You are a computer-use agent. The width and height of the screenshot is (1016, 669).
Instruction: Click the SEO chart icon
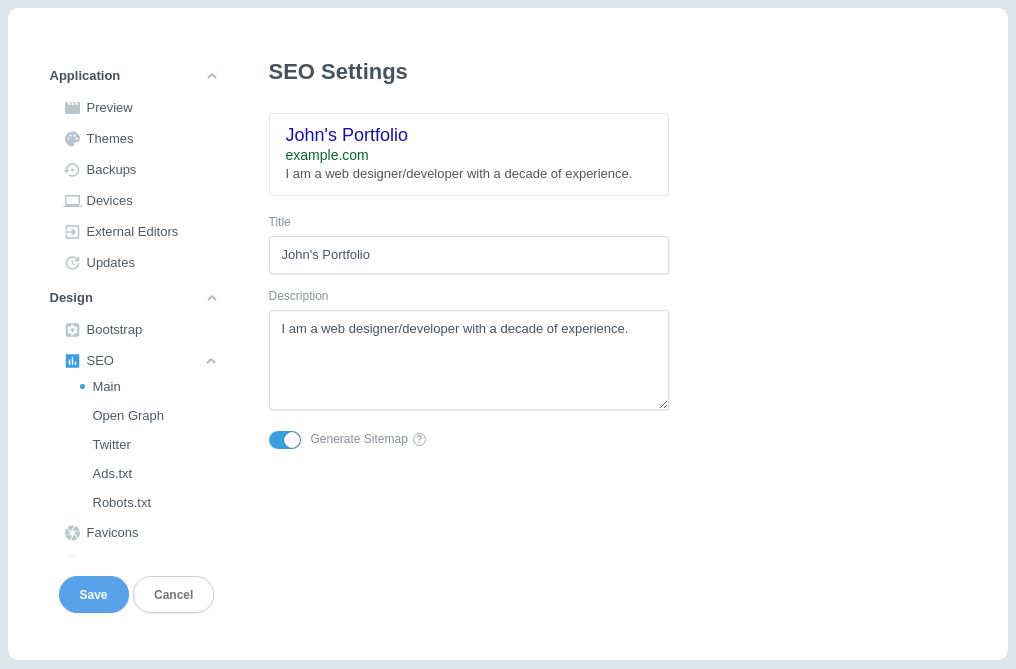(x=72, y=360)
